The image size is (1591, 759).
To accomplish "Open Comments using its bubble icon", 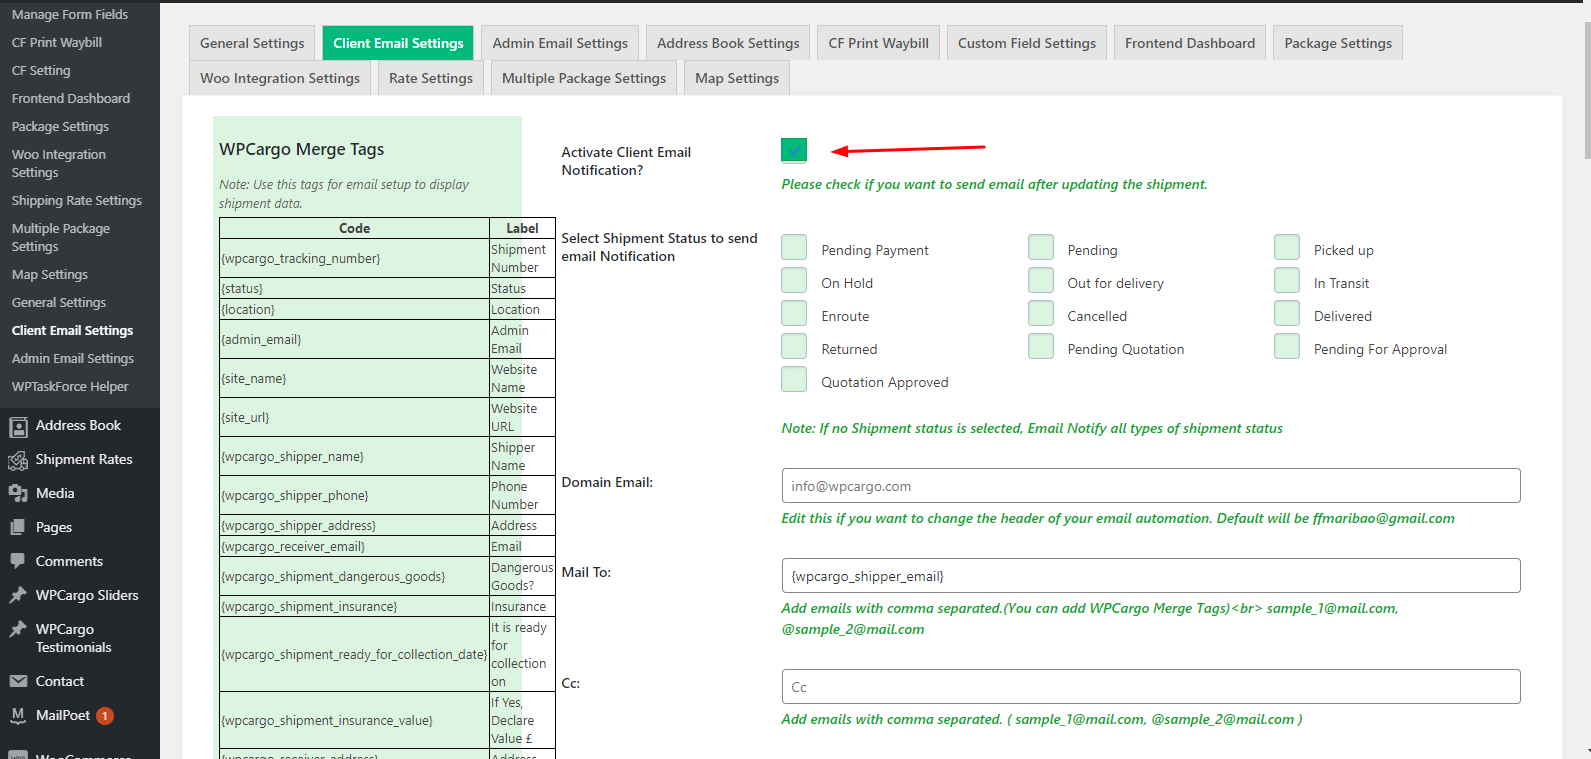I will [x=18, y=562].
